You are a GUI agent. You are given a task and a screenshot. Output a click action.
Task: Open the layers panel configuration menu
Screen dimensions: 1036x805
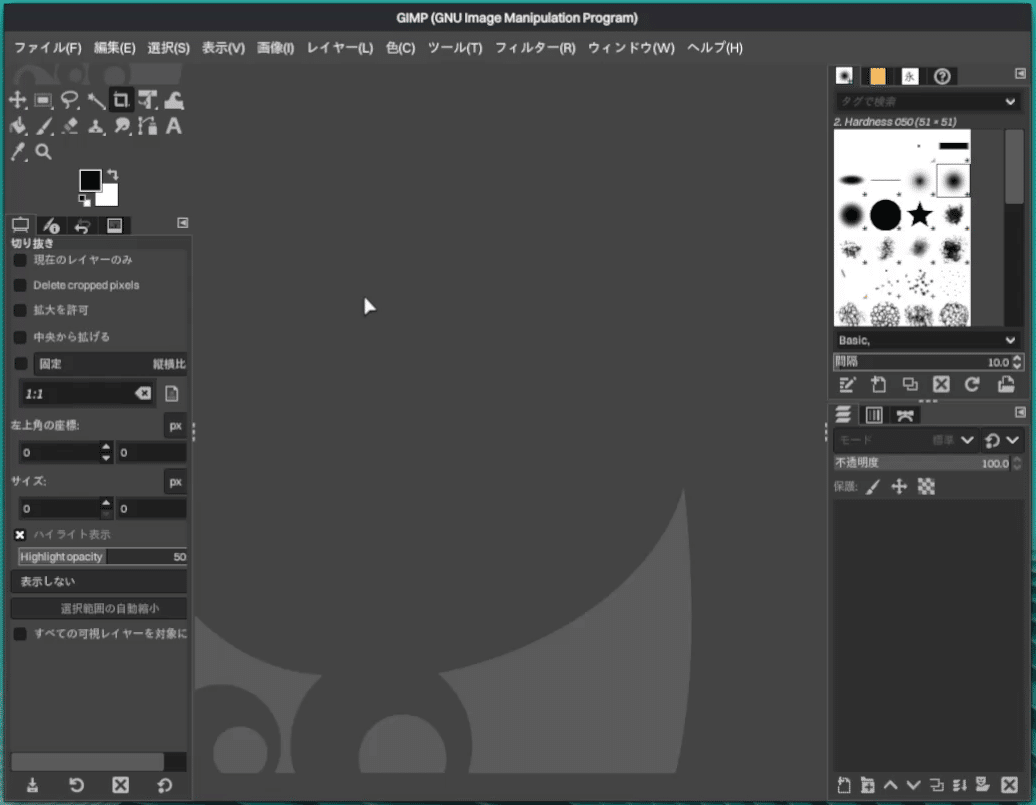(x=1020, y=412)
